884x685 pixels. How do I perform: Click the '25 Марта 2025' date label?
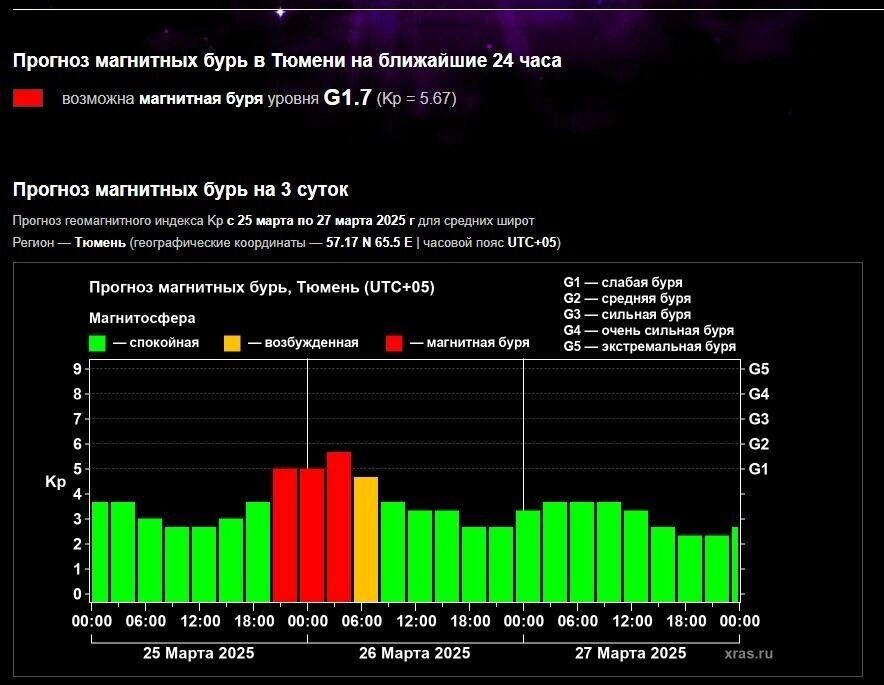(x=198, y=653)
